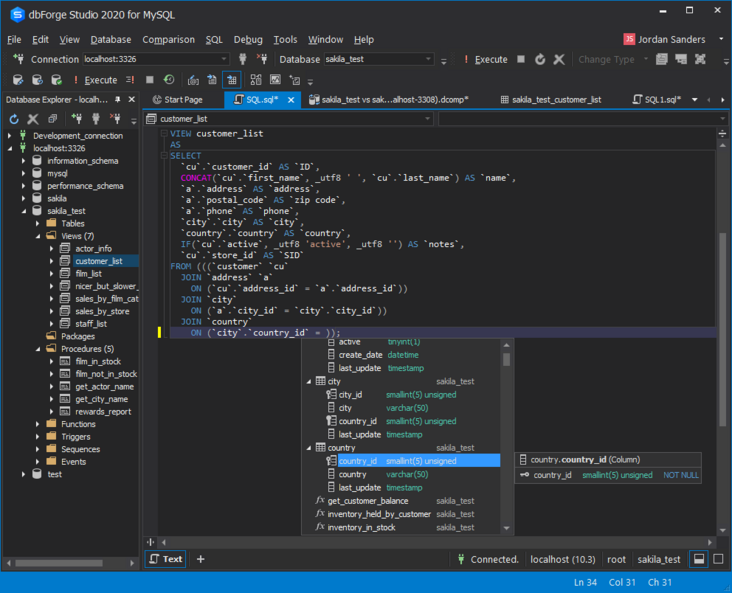Switch to the Text view button
The width and height of the screenshot is (732, 593).
(166, 559)
